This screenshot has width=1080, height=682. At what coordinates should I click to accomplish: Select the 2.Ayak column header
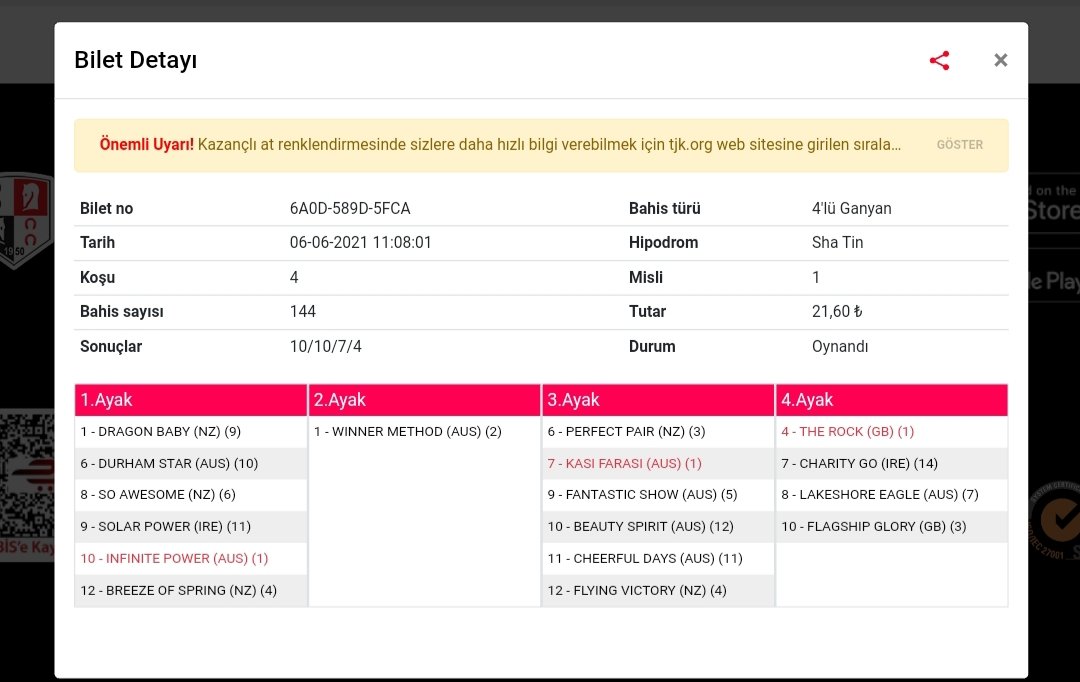tap(424, 400)
